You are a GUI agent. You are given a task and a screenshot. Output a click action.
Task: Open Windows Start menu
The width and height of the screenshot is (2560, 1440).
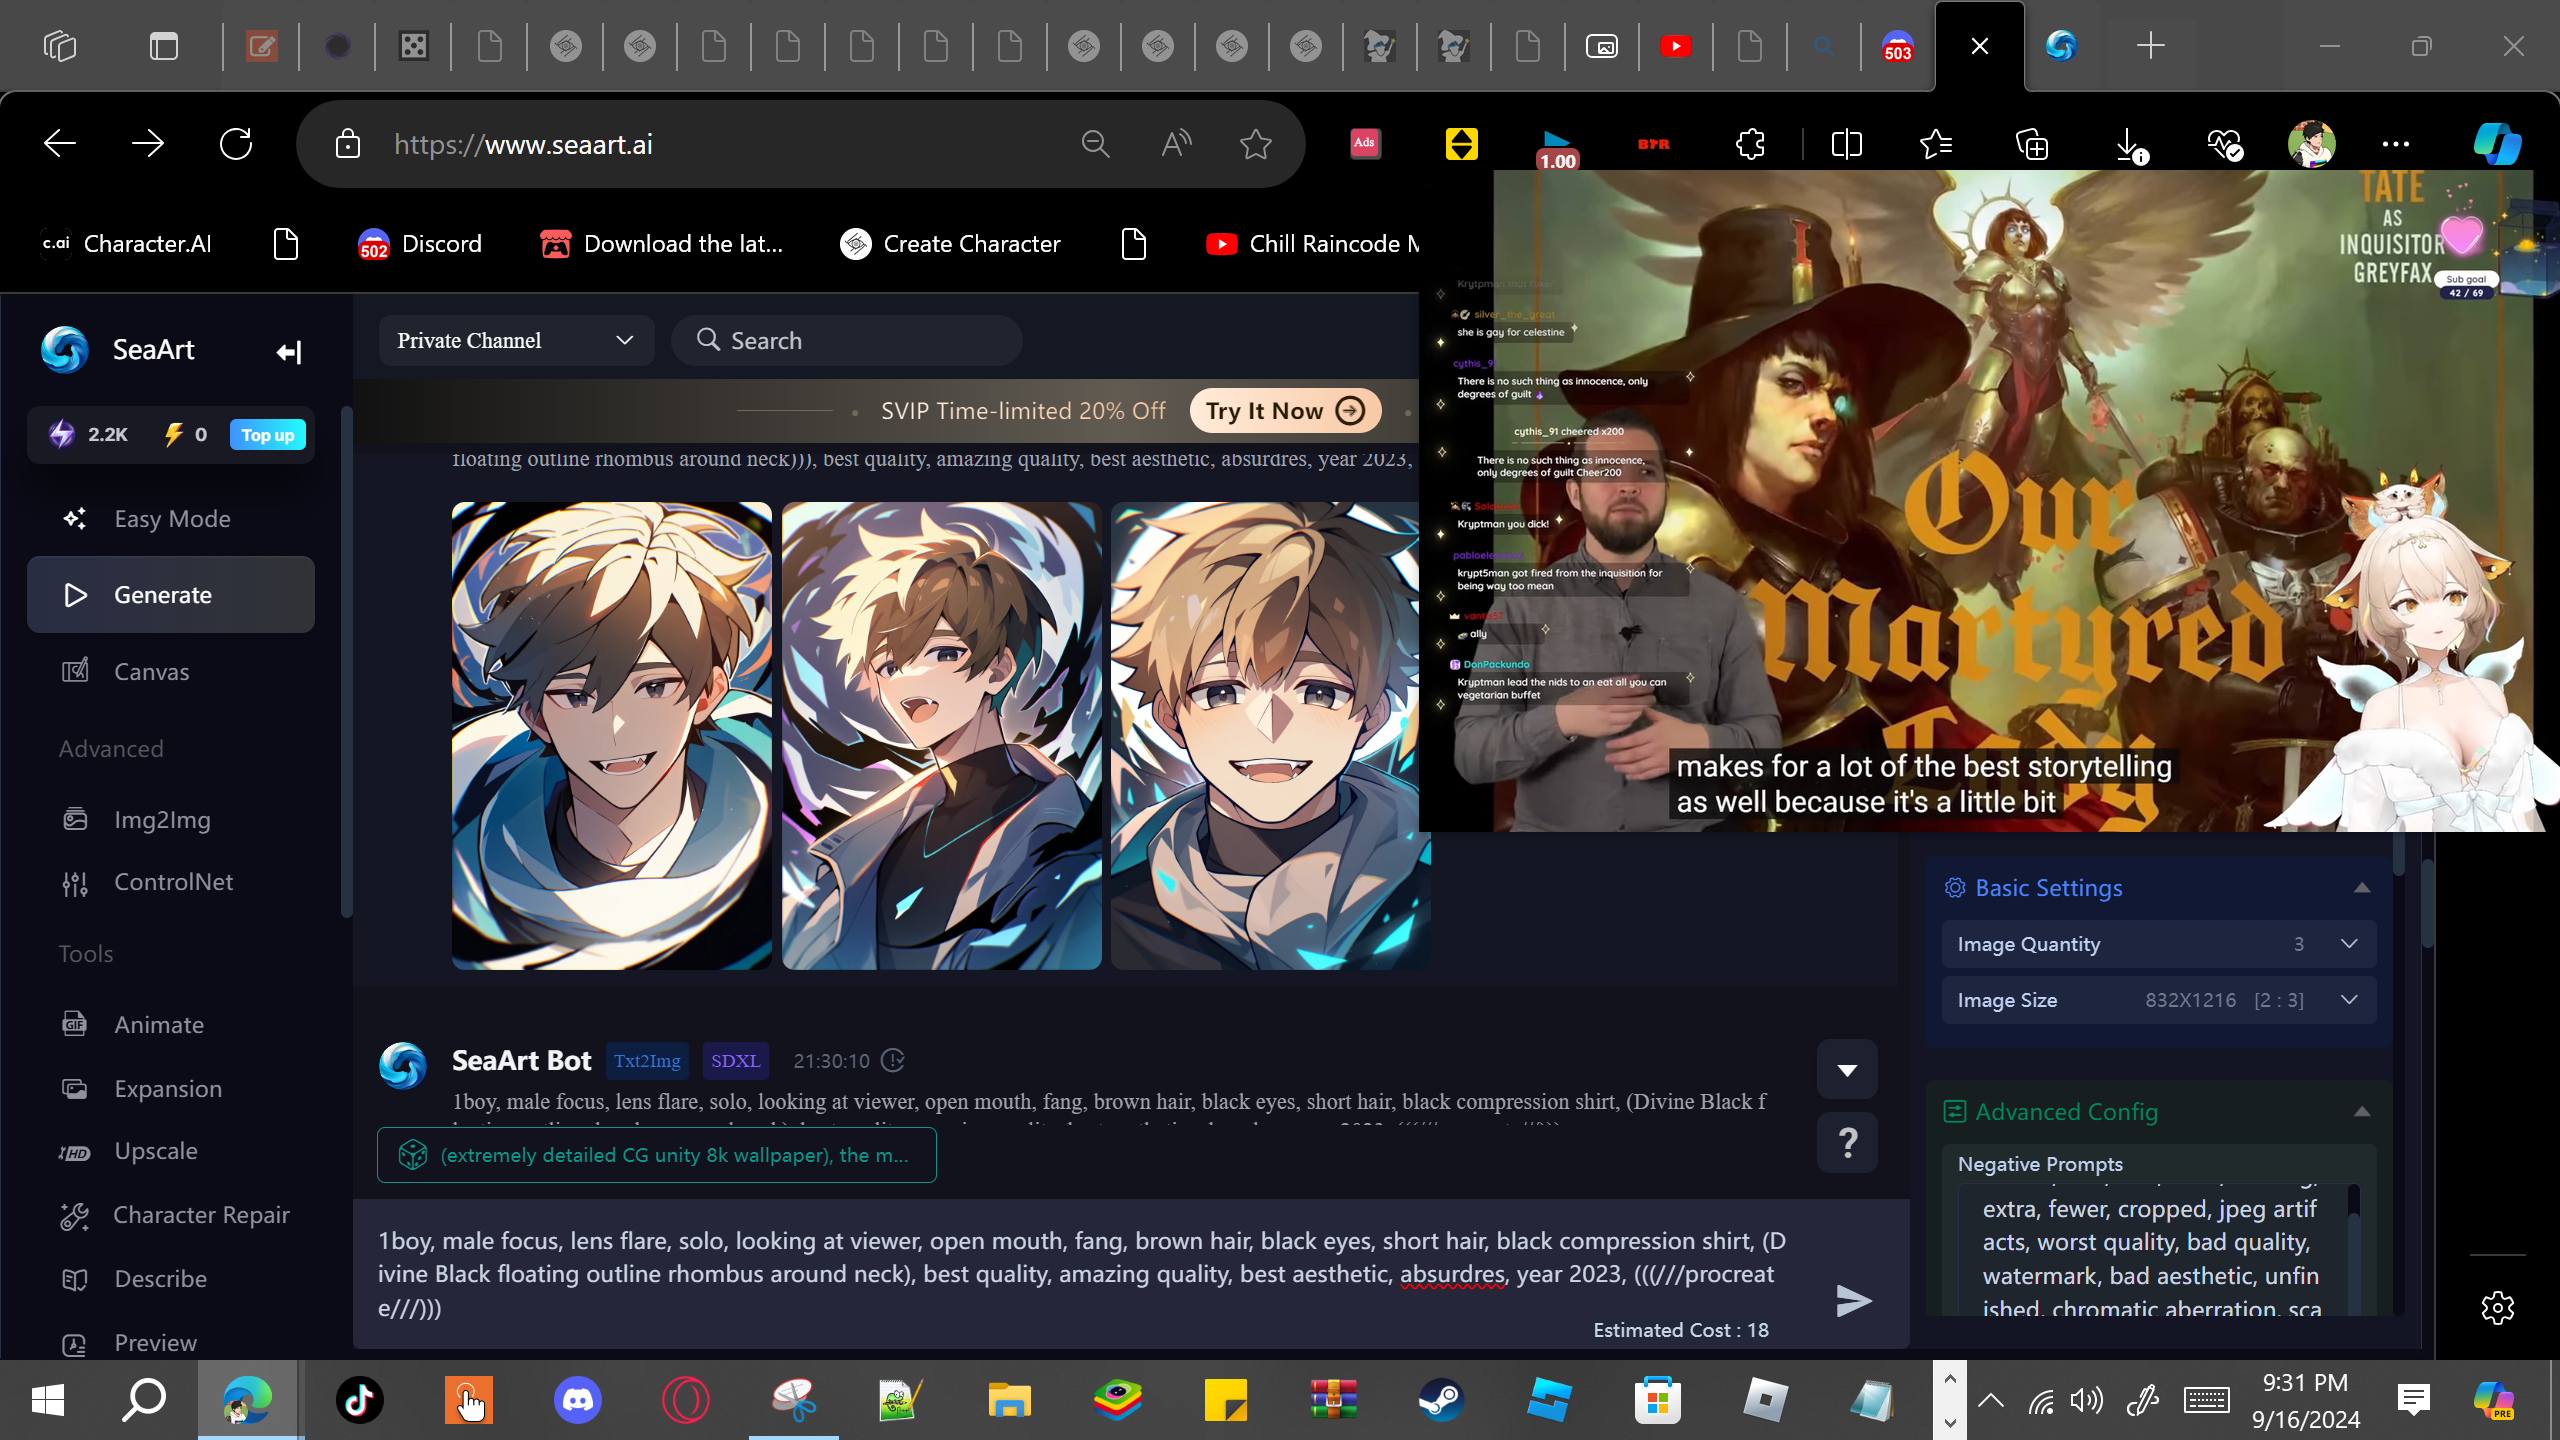pyautogui.click(x=47, y=1400)
